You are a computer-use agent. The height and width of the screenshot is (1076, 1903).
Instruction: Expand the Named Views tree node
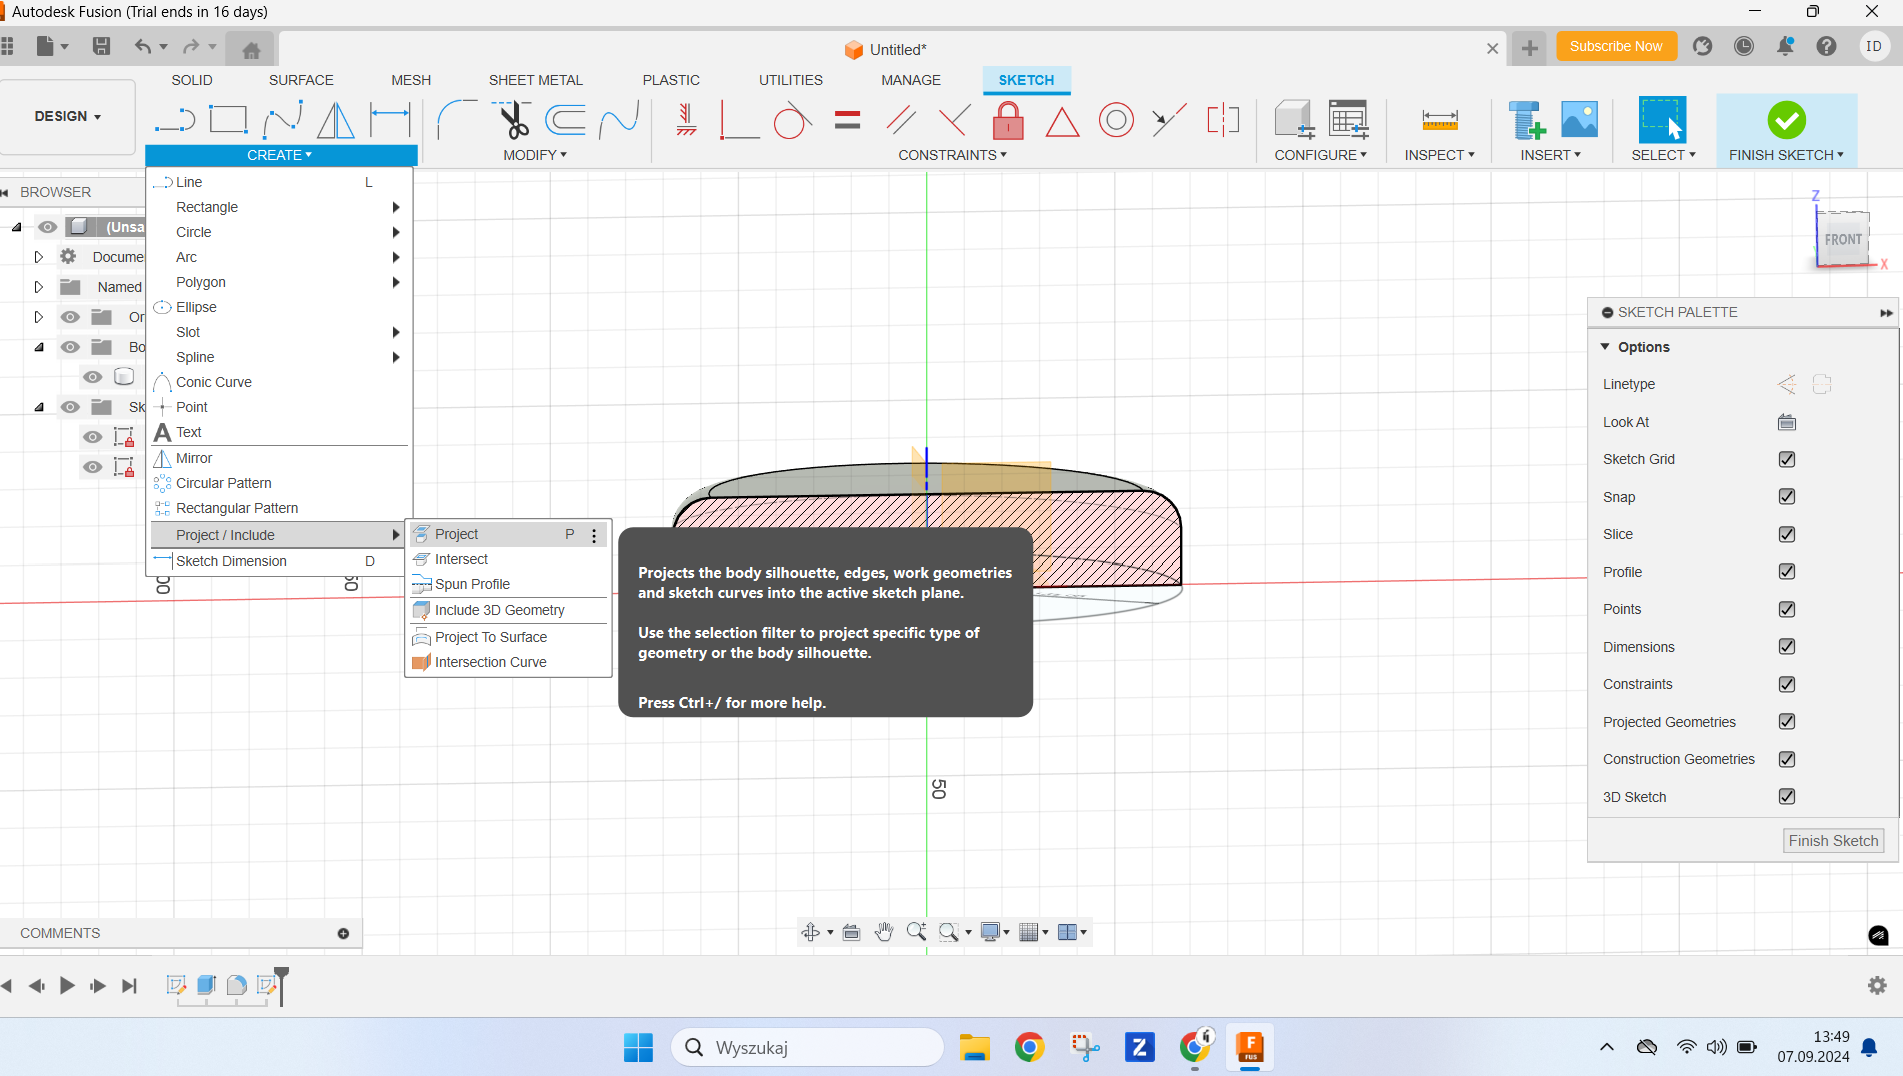tap(39, 287)
